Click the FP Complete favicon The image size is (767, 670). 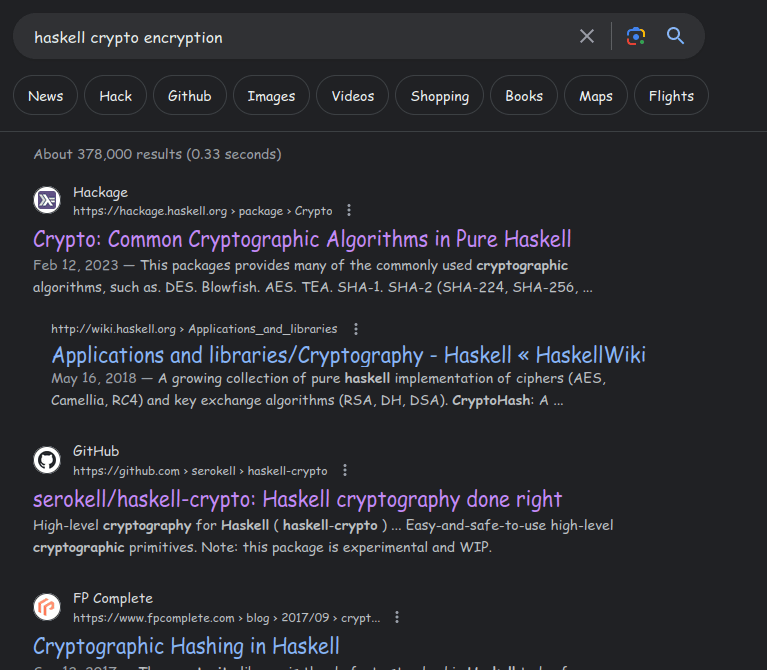pos(47,607)
